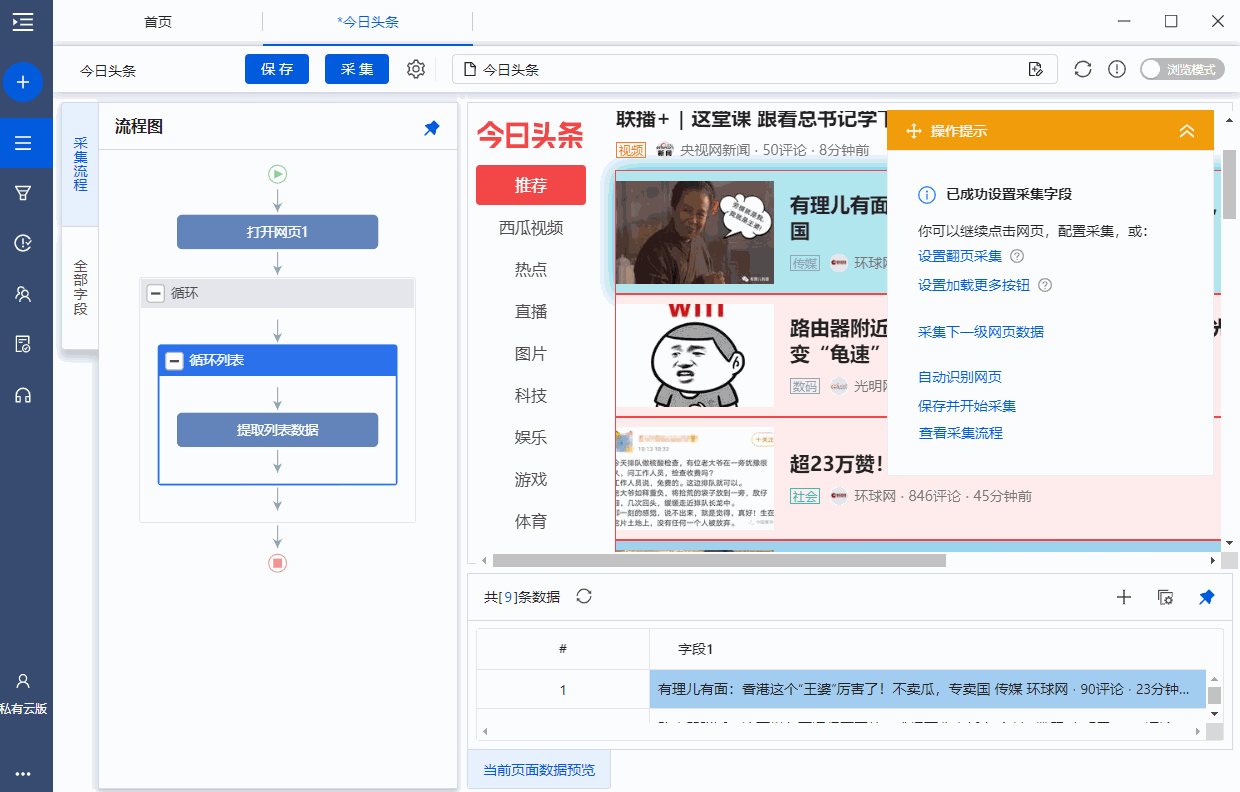This screenshot has height=792, width=1240.
Task: Open the task list sidebar icon
Action: [23, 143]
